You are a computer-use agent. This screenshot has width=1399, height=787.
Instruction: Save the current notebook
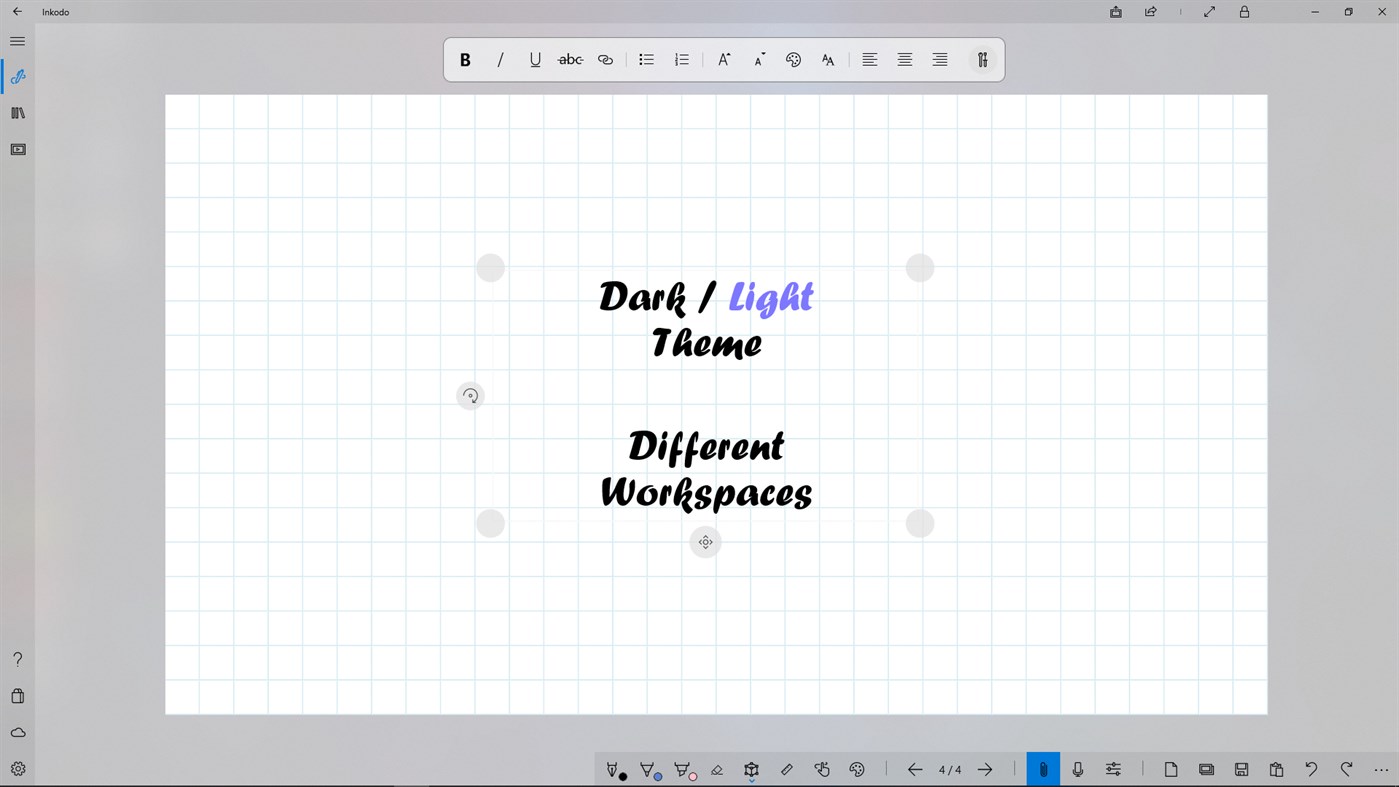pyautogui.click(x=1241, y=769)
